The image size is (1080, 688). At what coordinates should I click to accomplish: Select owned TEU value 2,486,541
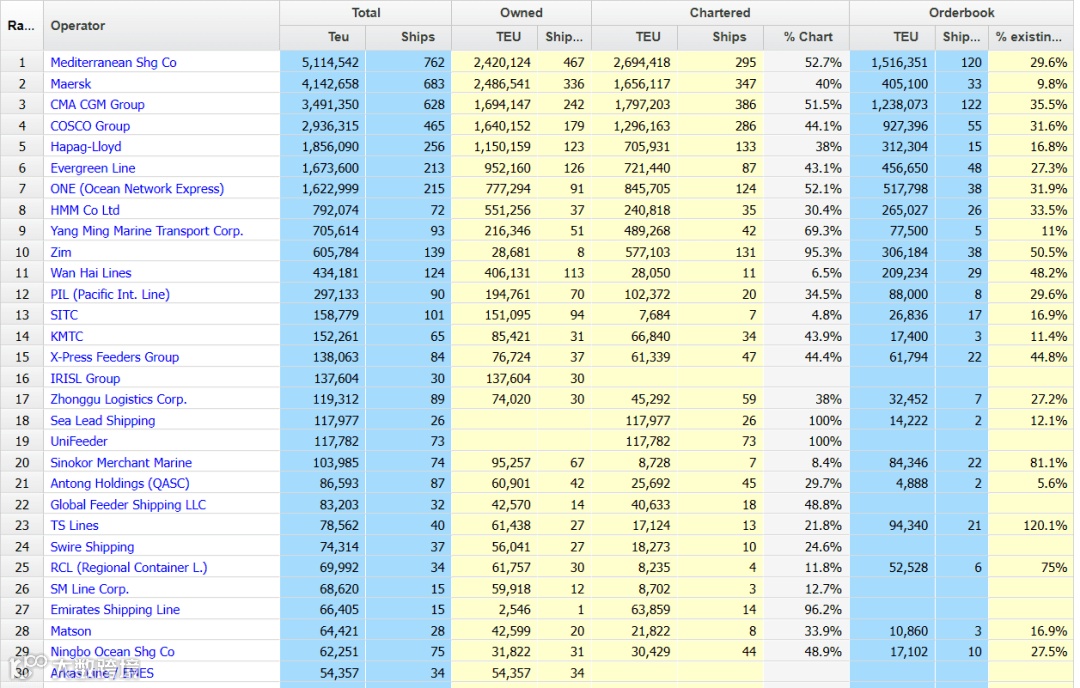tap(502, 84)
